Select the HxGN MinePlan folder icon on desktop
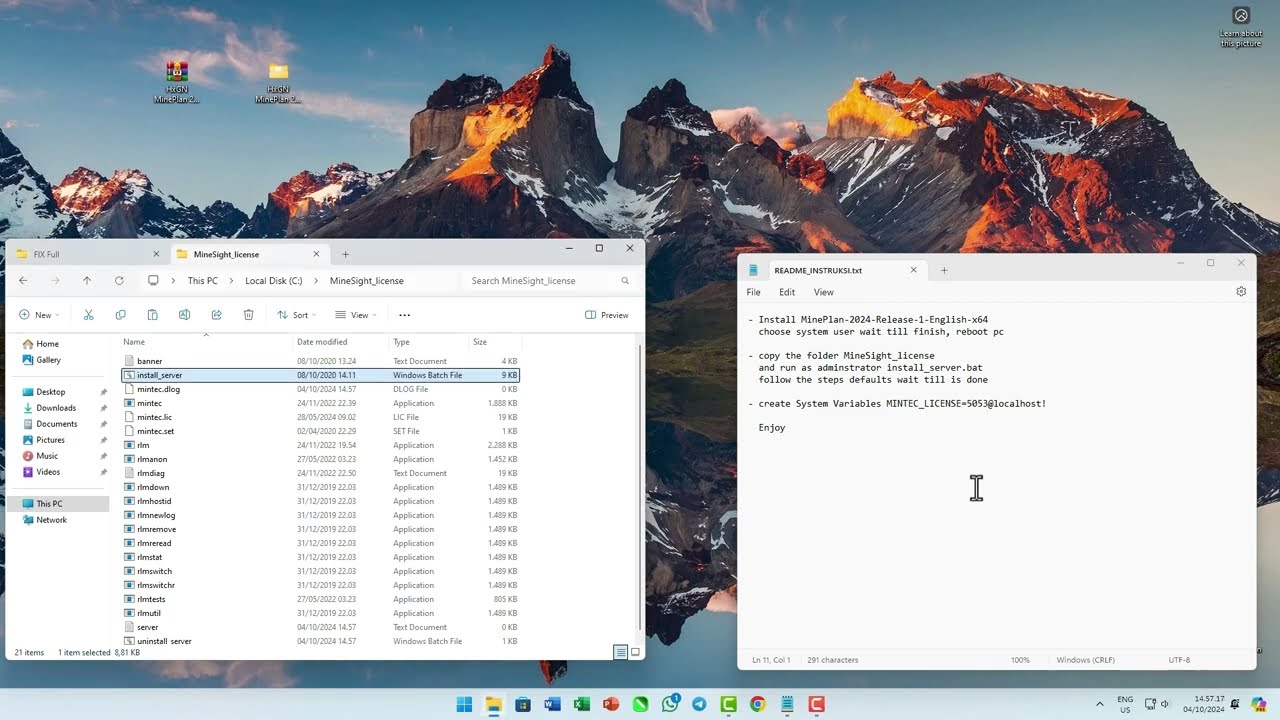The width and height of the screenshot is (1280, 720). tap(278, 81)
